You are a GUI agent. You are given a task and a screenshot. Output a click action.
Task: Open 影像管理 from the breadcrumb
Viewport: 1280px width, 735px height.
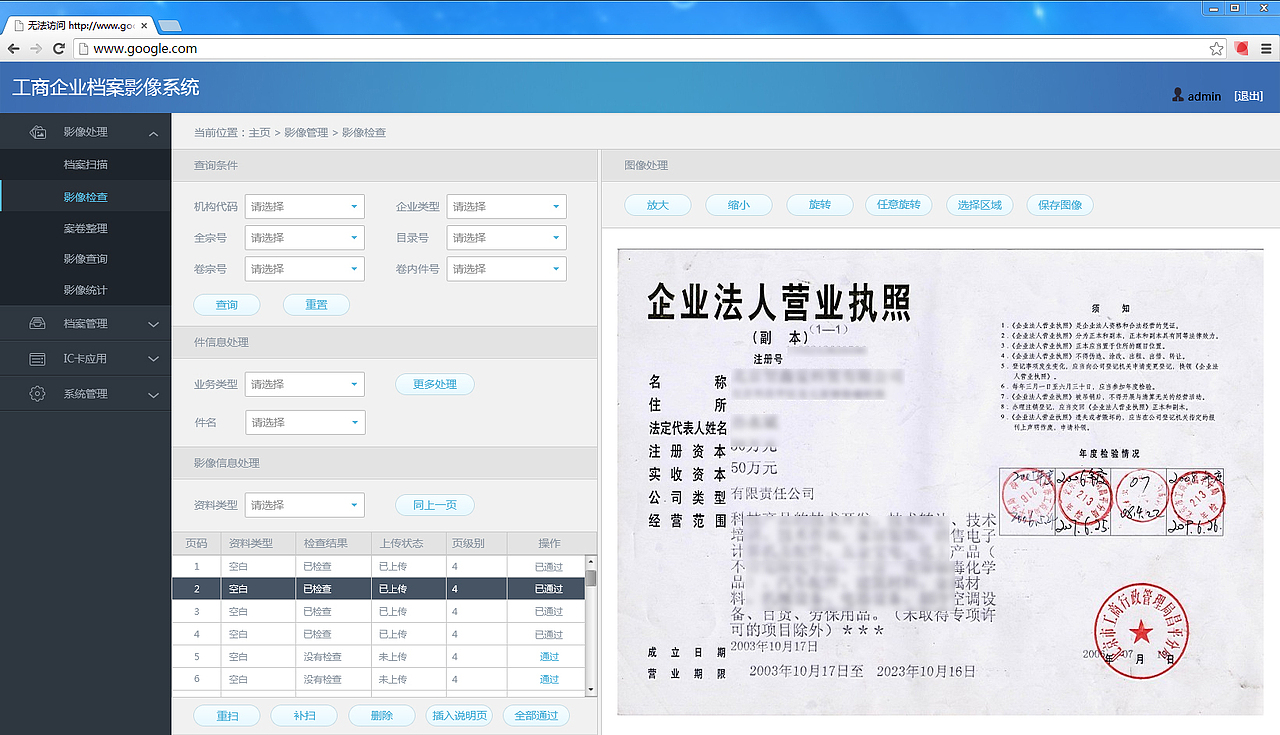(305, 132)
